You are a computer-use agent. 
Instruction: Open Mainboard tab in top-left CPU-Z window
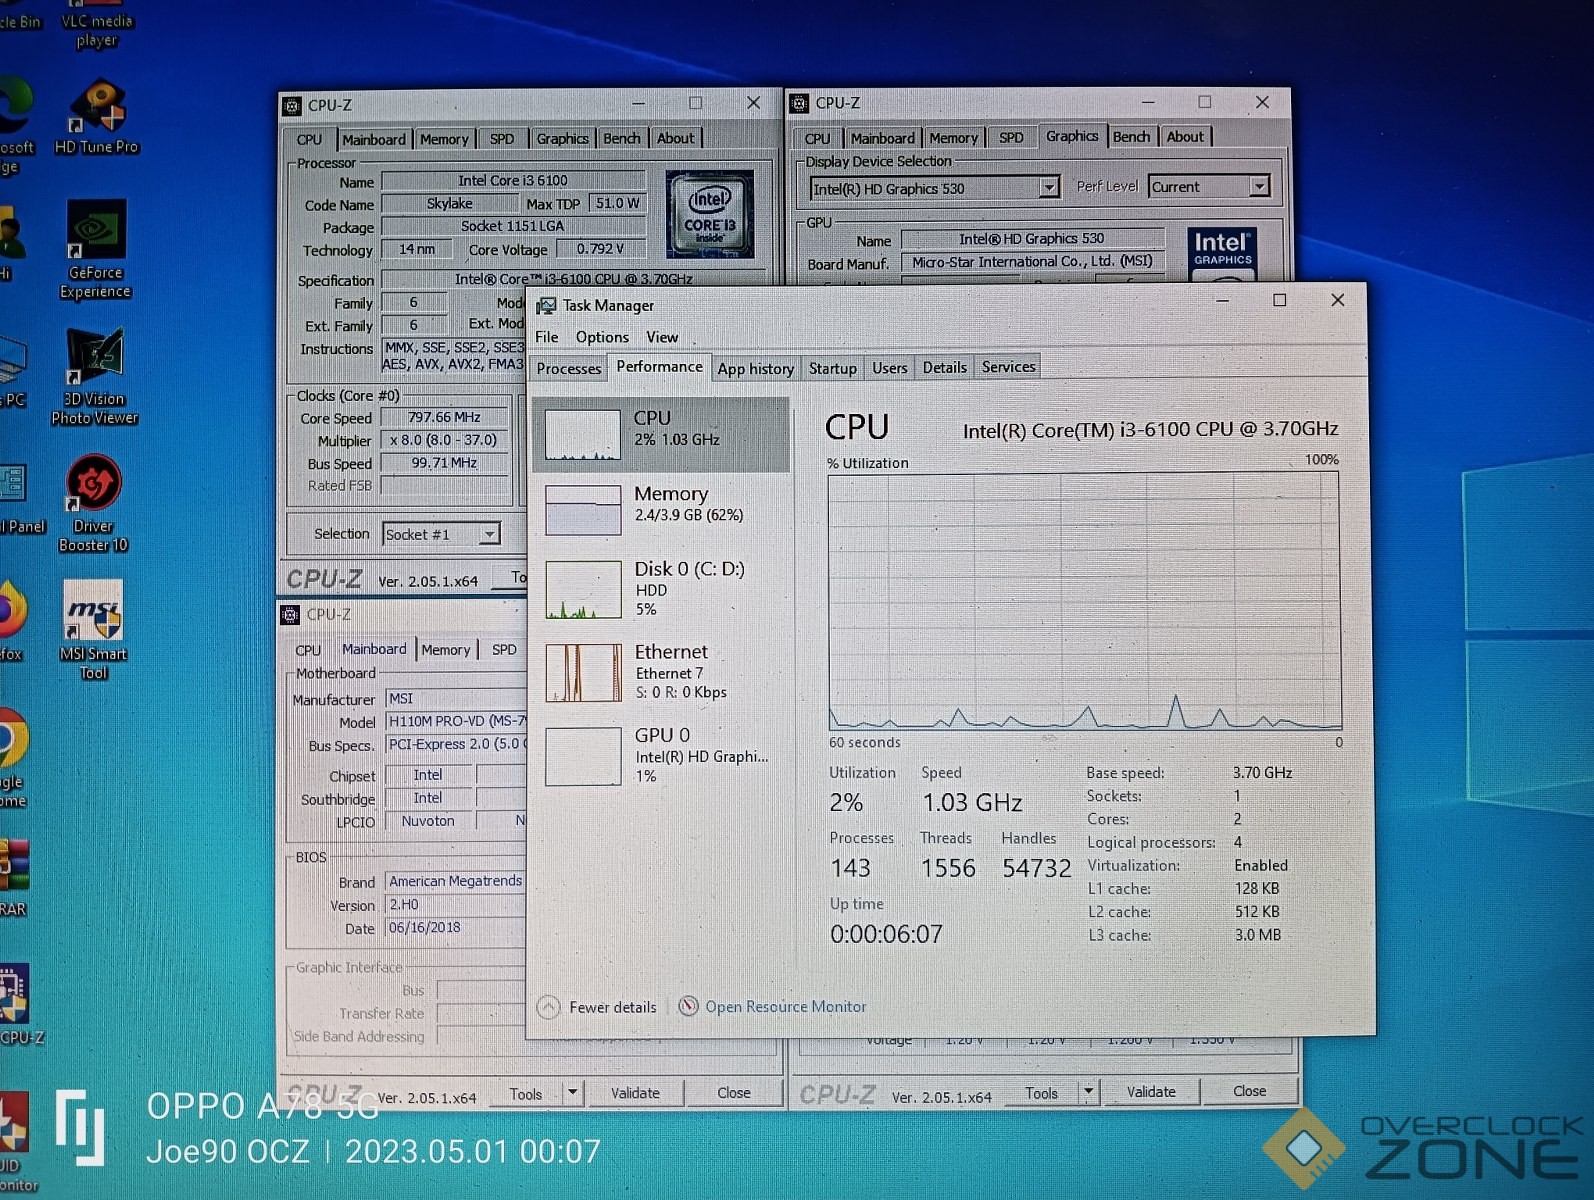click(x=374, y=139)
